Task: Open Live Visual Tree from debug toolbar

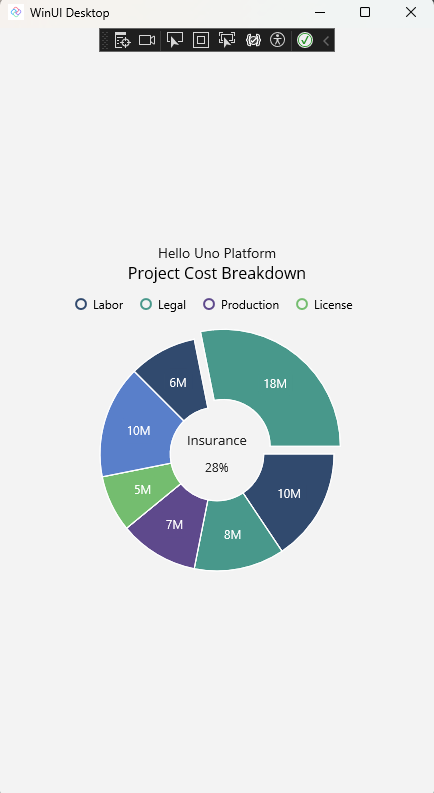Action: click(122, 40)
